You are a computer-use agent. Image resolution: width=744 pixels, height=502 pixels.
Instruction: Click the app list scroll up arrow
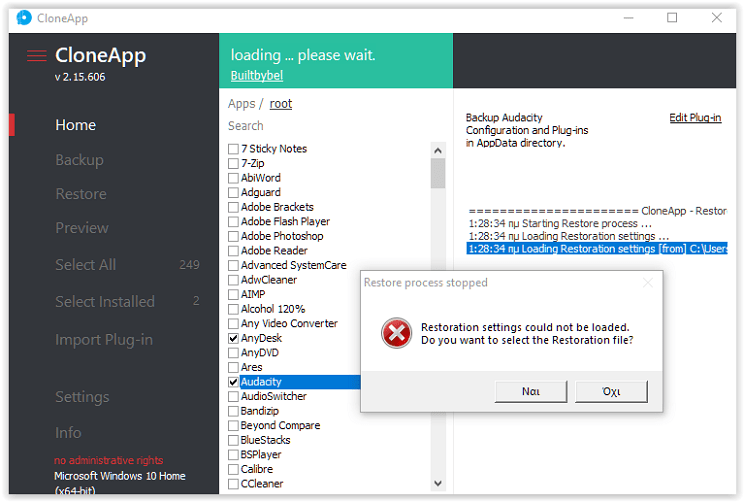pos(438,150)
